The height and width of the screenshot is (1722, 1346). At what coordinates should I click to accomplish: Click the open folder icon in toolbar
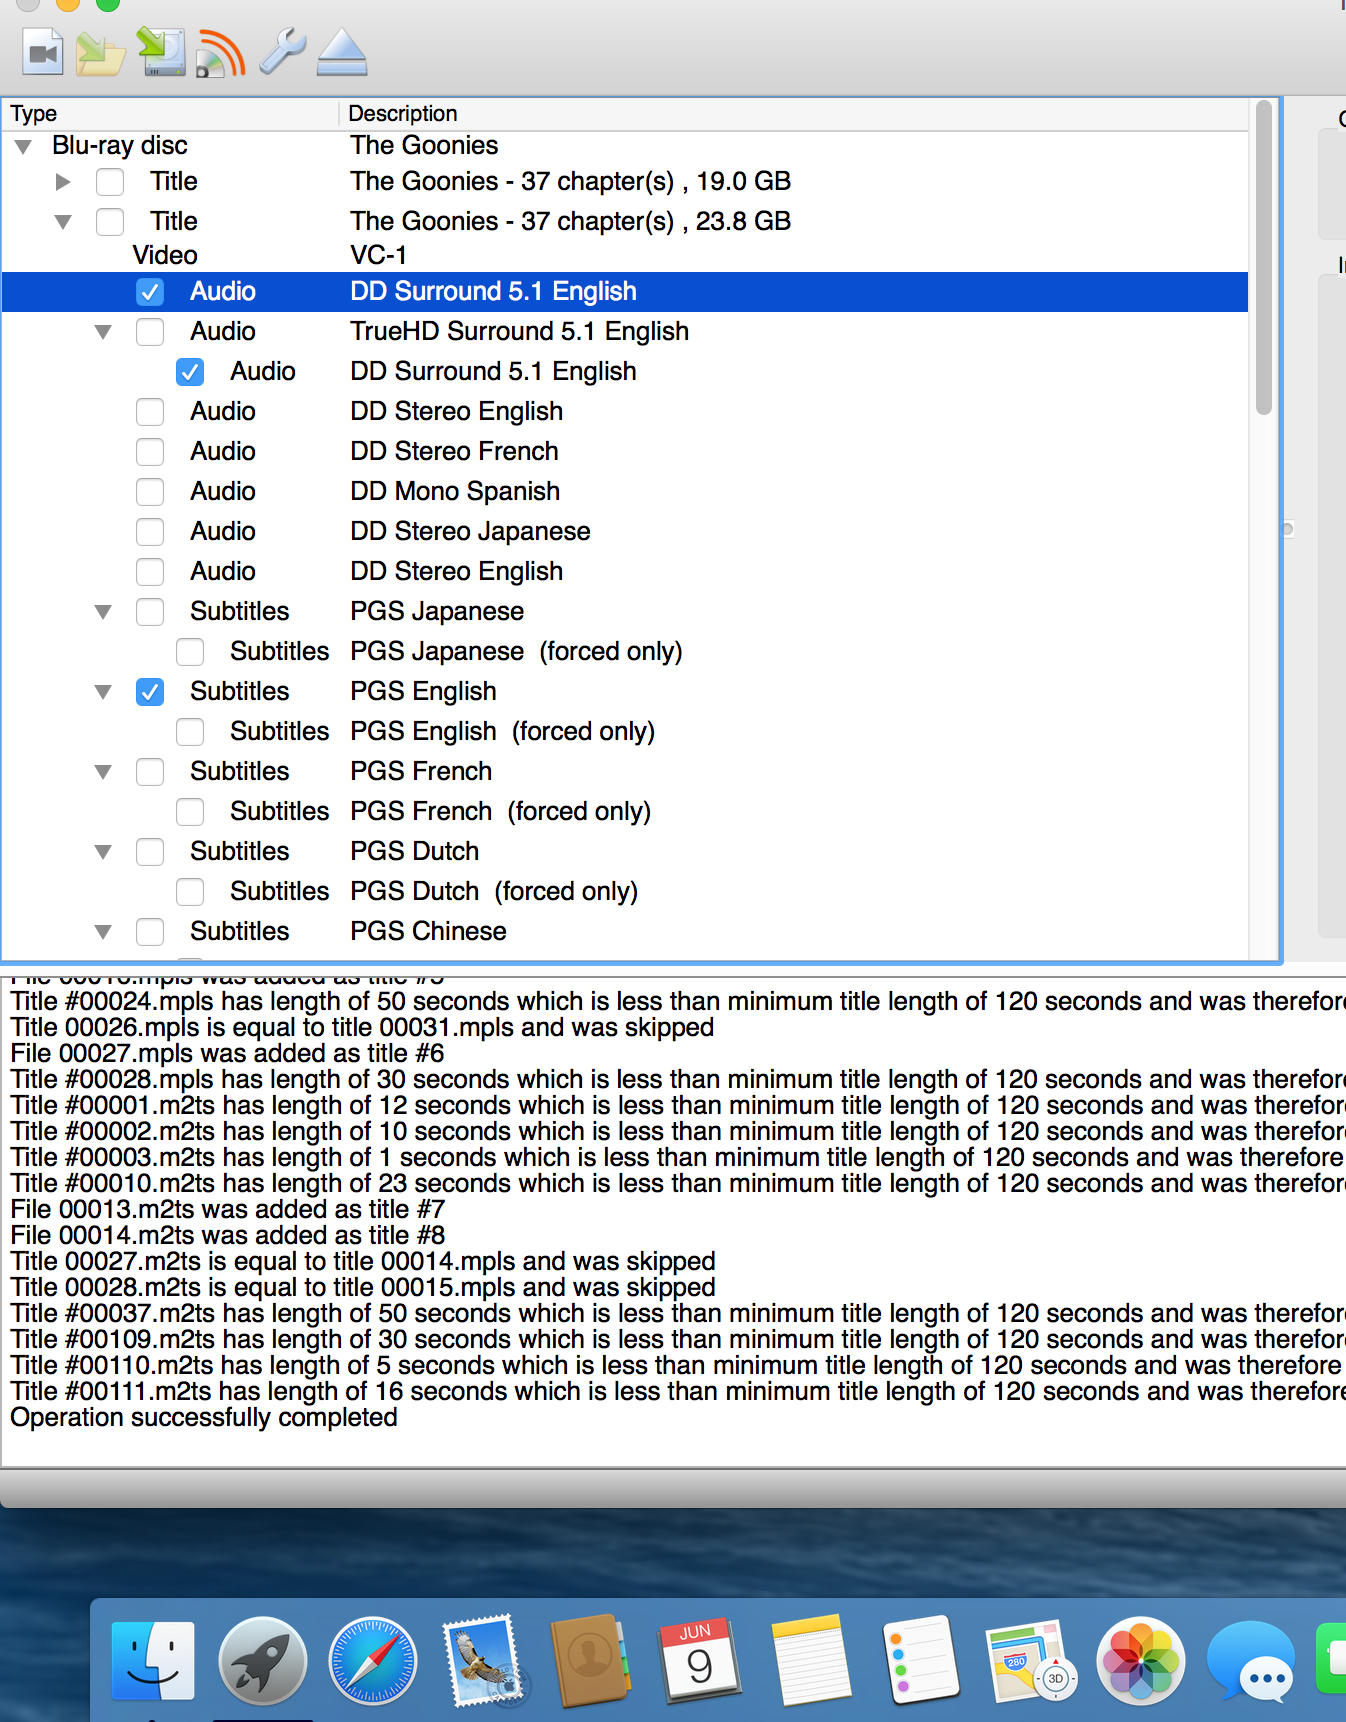100,53
